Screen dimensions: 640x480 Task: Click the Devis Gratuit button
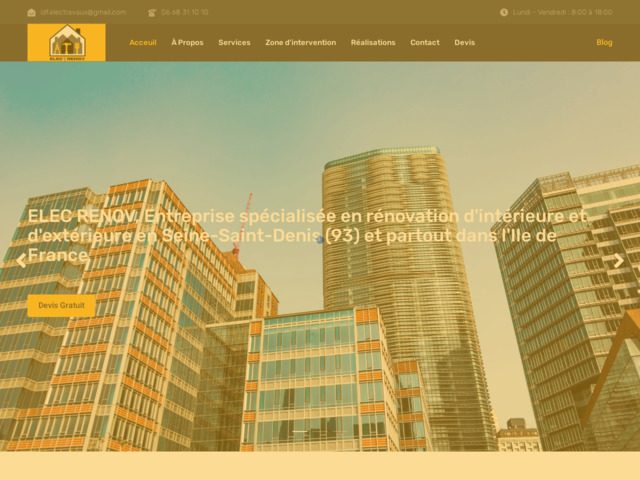[x=62, y=305]
